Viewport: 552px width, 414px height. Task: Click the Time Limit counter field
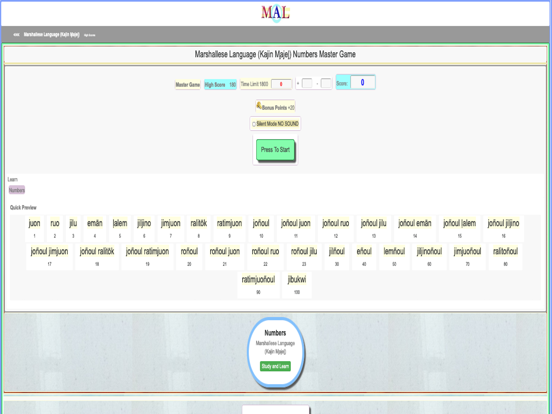tap(281, 84)
